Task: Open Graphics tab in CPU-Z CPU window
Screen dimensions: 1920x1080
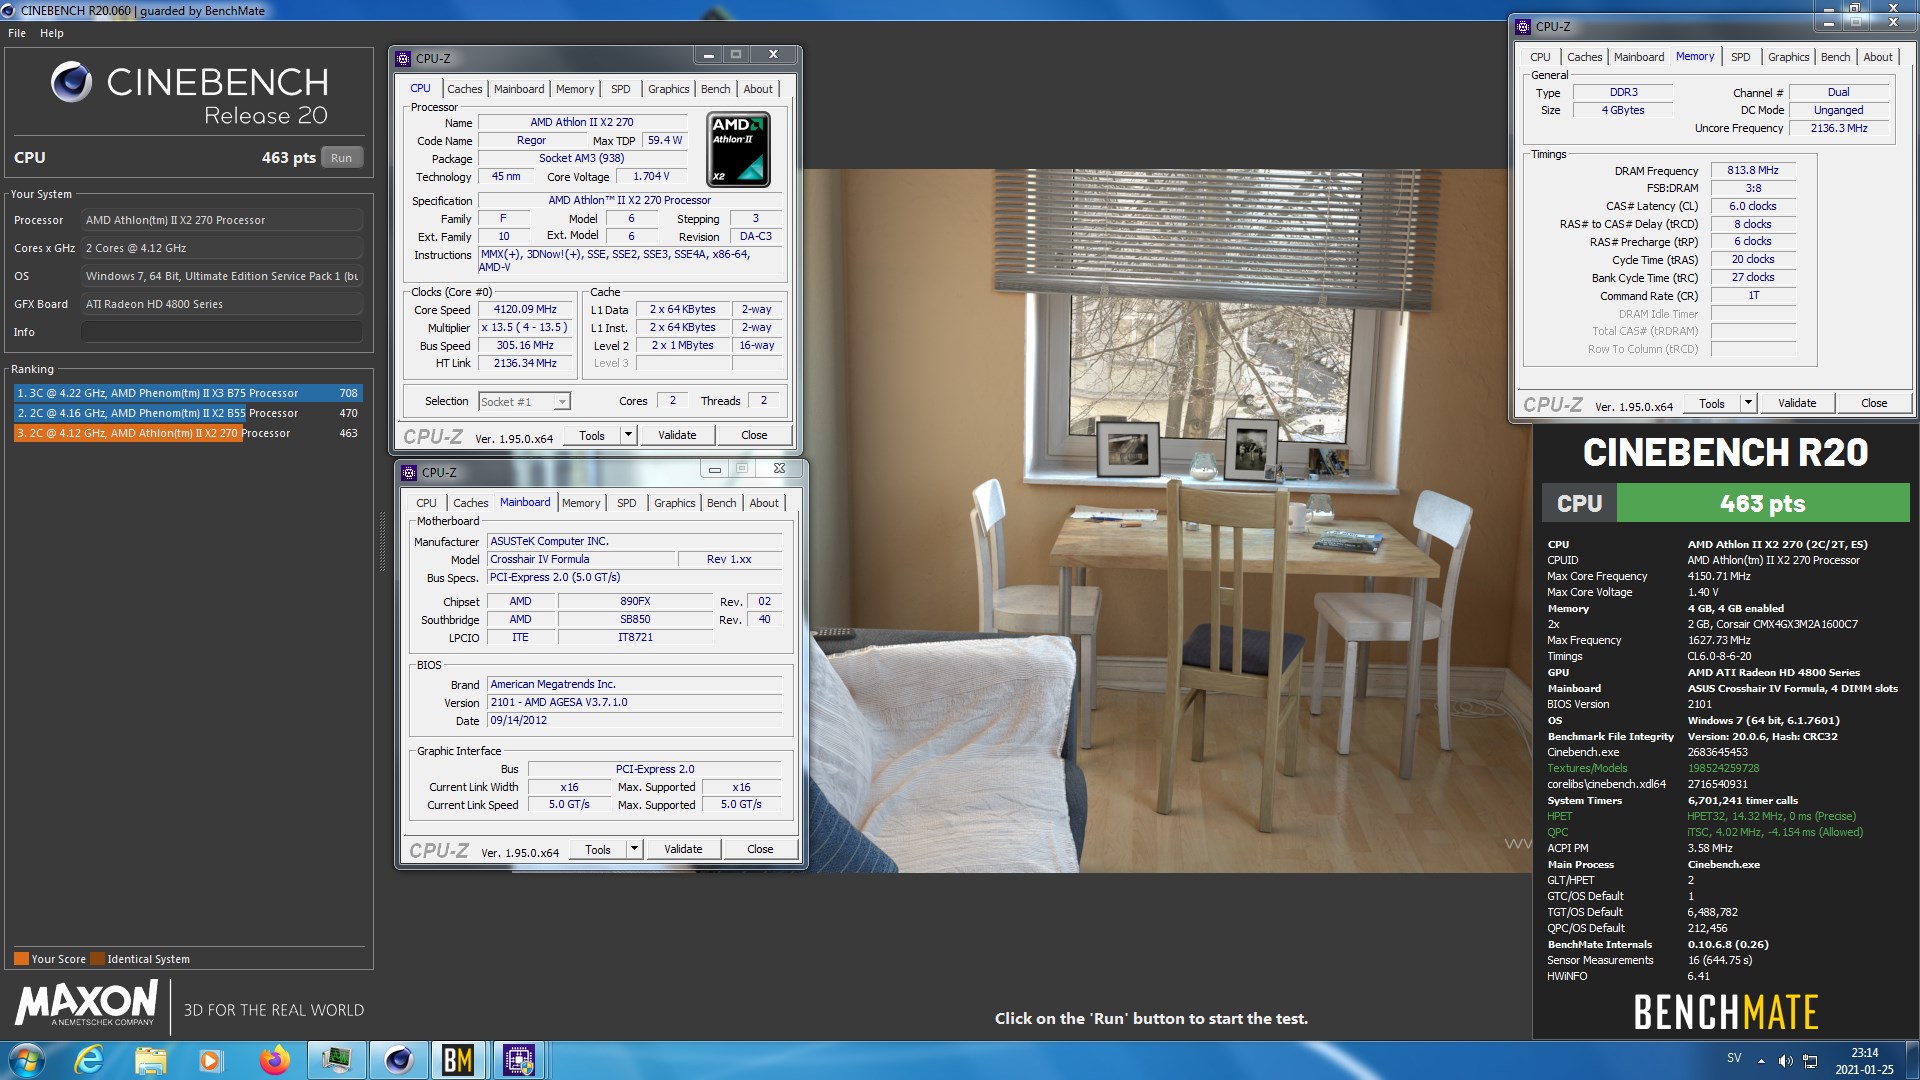Action: coord(668,89)
